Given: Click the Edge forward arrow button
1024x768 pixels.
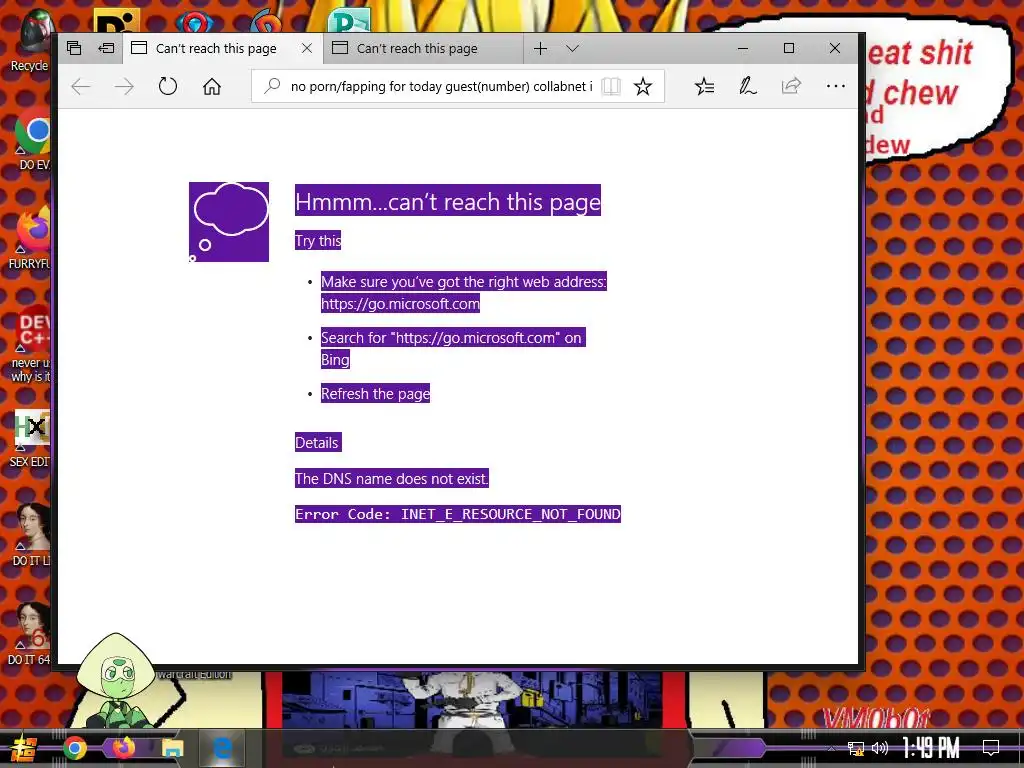Looking at the screenshot, I should click(x=124, y=86).
